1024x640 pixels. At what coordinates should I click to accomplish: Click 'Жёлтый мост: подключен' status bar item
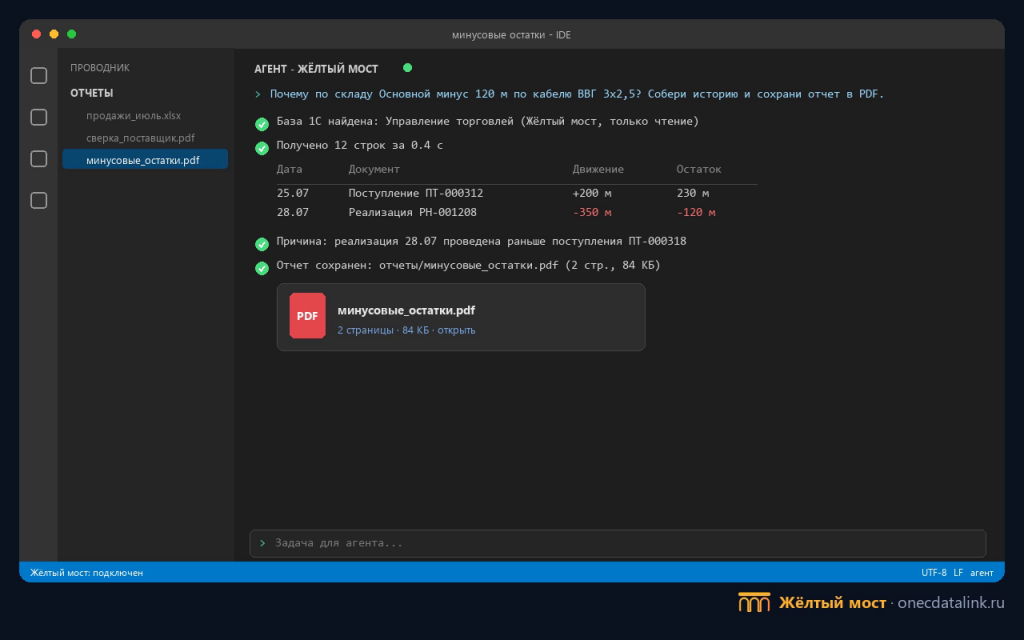coord(86,573)
